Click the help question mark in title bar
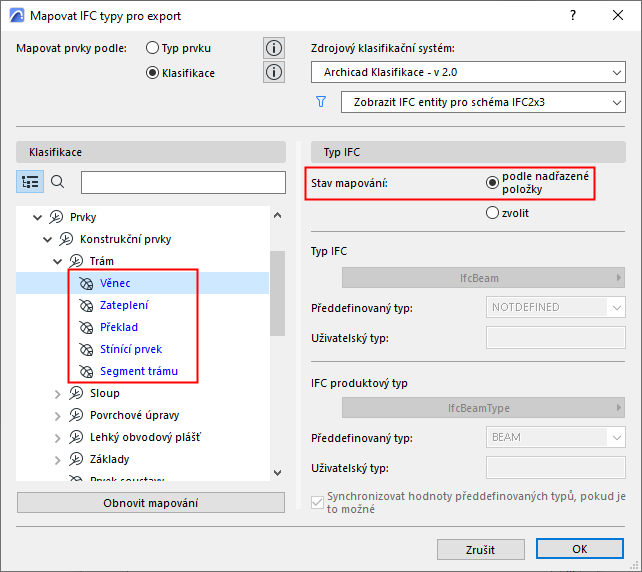Screen dimensions: 642x572 [x=573, y=17]
